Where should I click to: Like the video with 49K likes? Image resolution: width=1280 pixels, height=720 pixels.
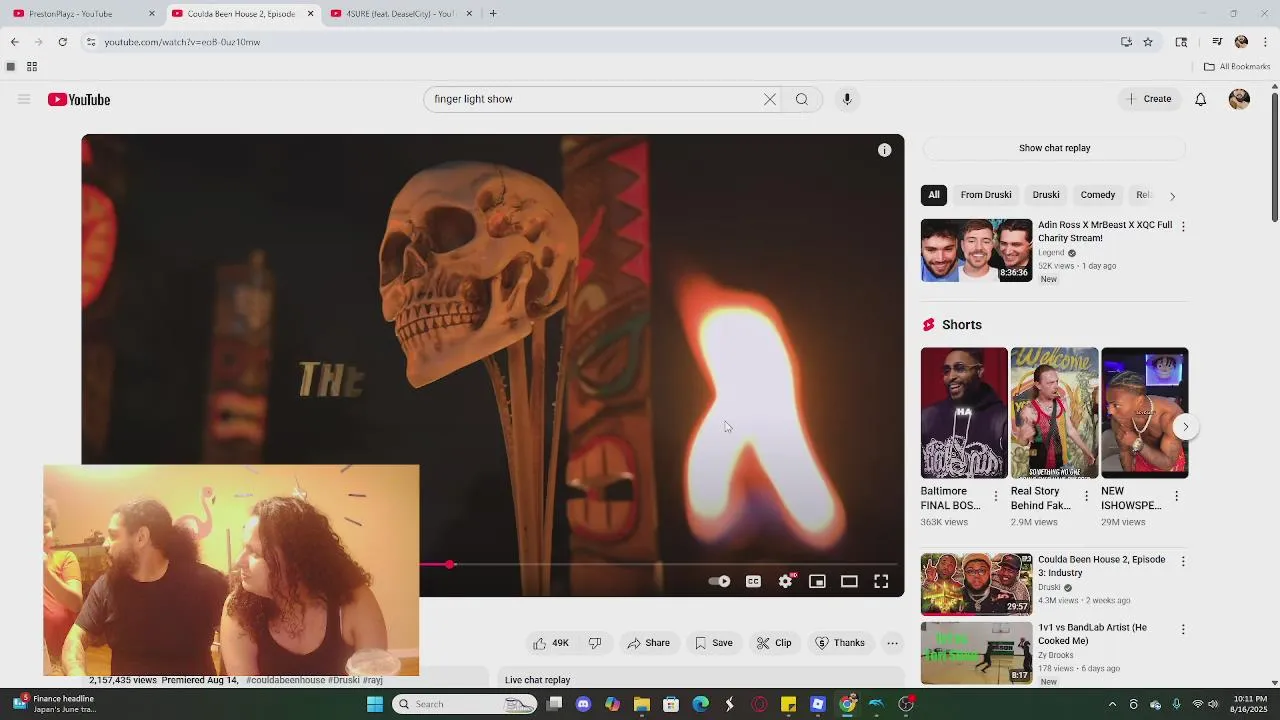point(551,643)
